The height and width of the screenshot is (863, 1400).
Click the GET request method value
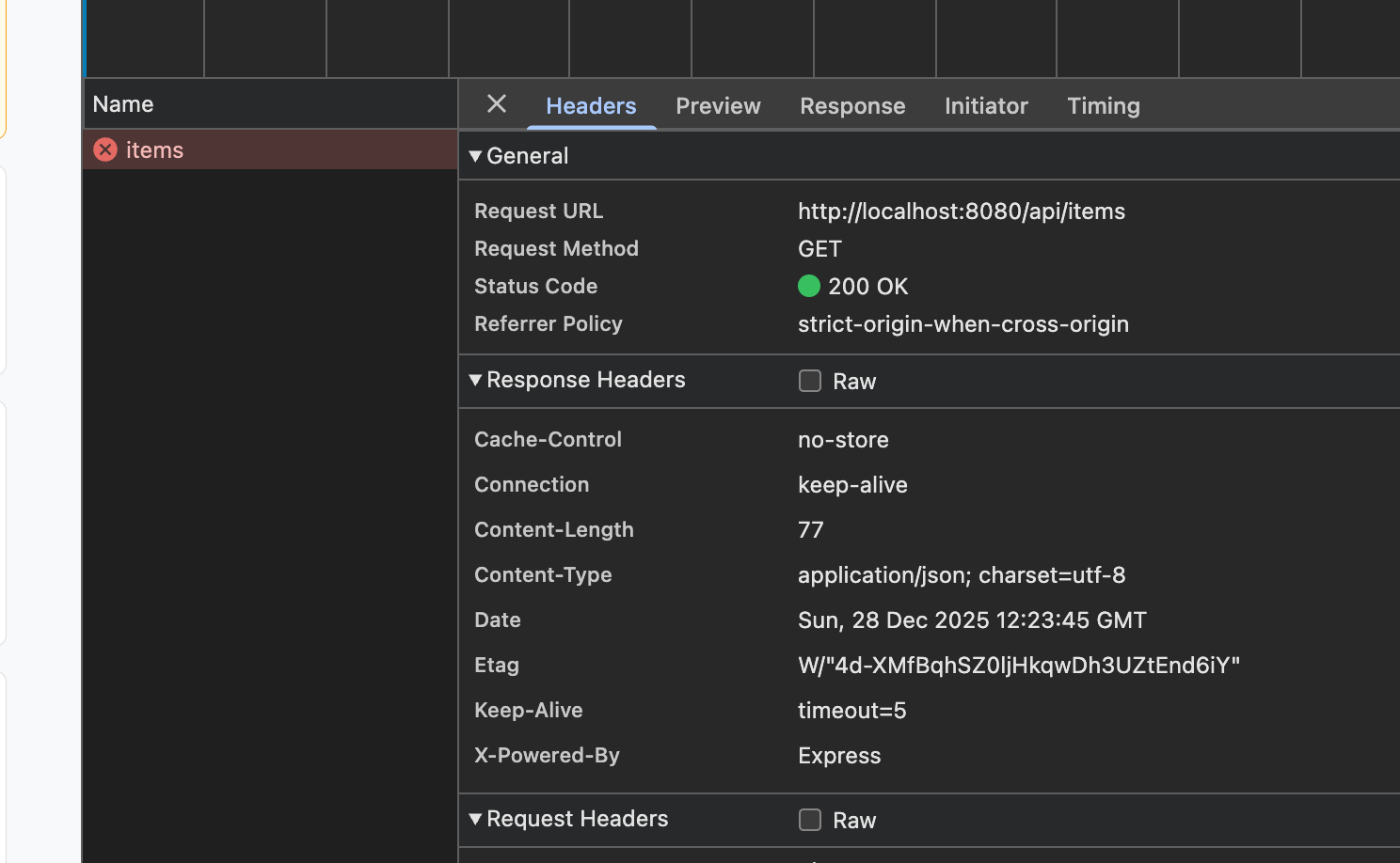820,249
